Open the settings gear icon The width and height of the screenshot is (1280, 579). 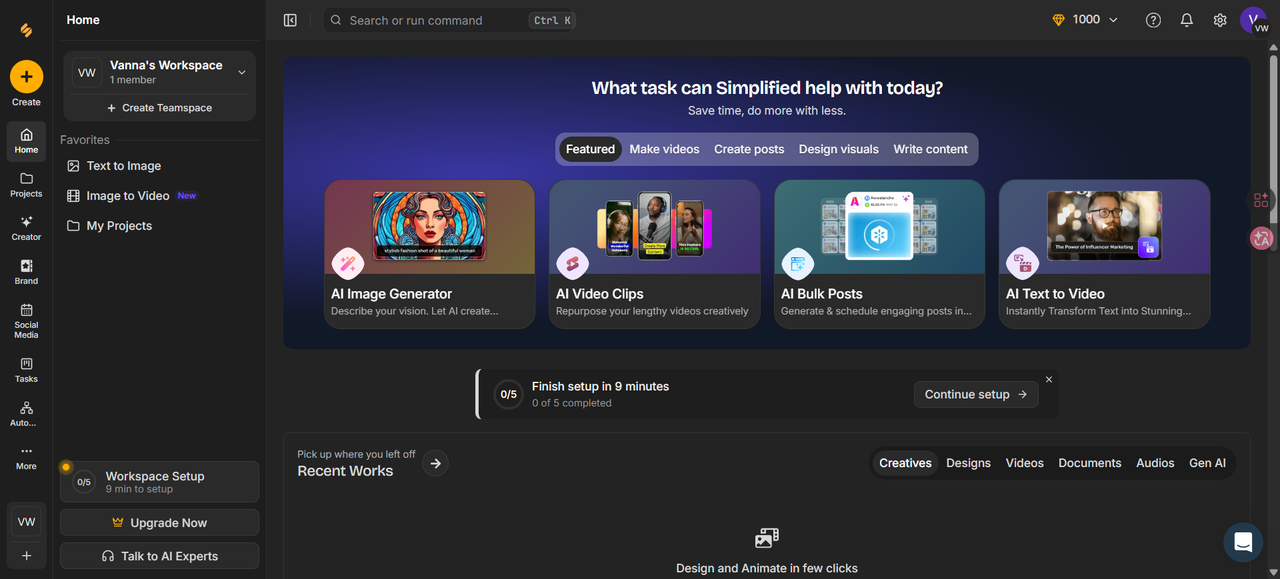1220,20
